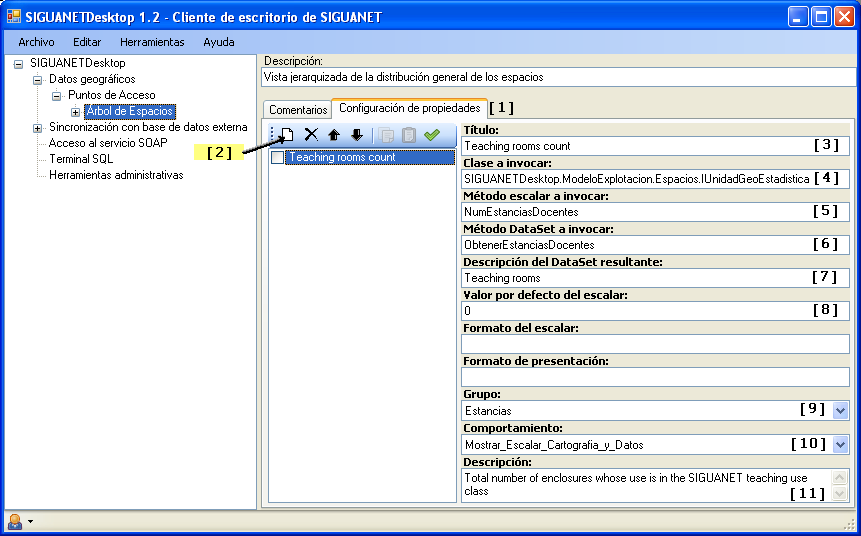Select Acceso al servicio SOAP item
Screen dimensions: 861x536
pyautogui.click(x=108, y=143)
